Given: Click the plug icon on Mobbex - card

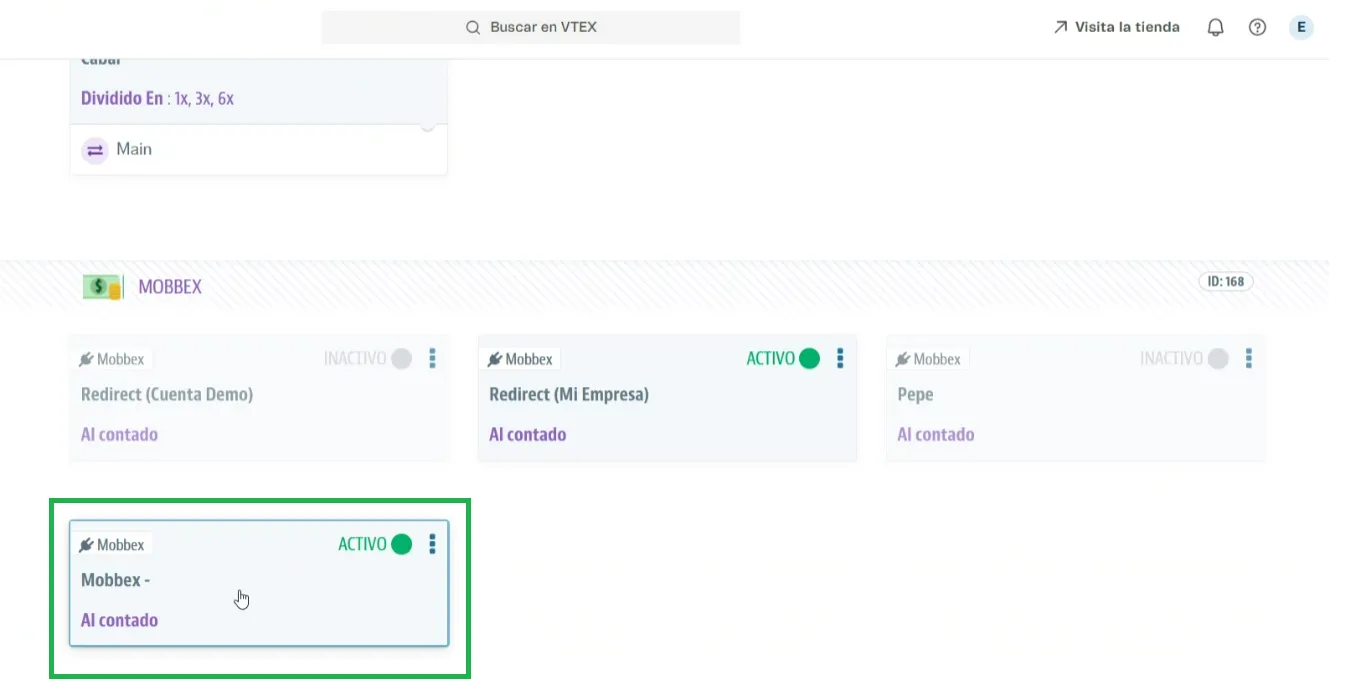Looking at the screenshot, I should pos(87,546).
